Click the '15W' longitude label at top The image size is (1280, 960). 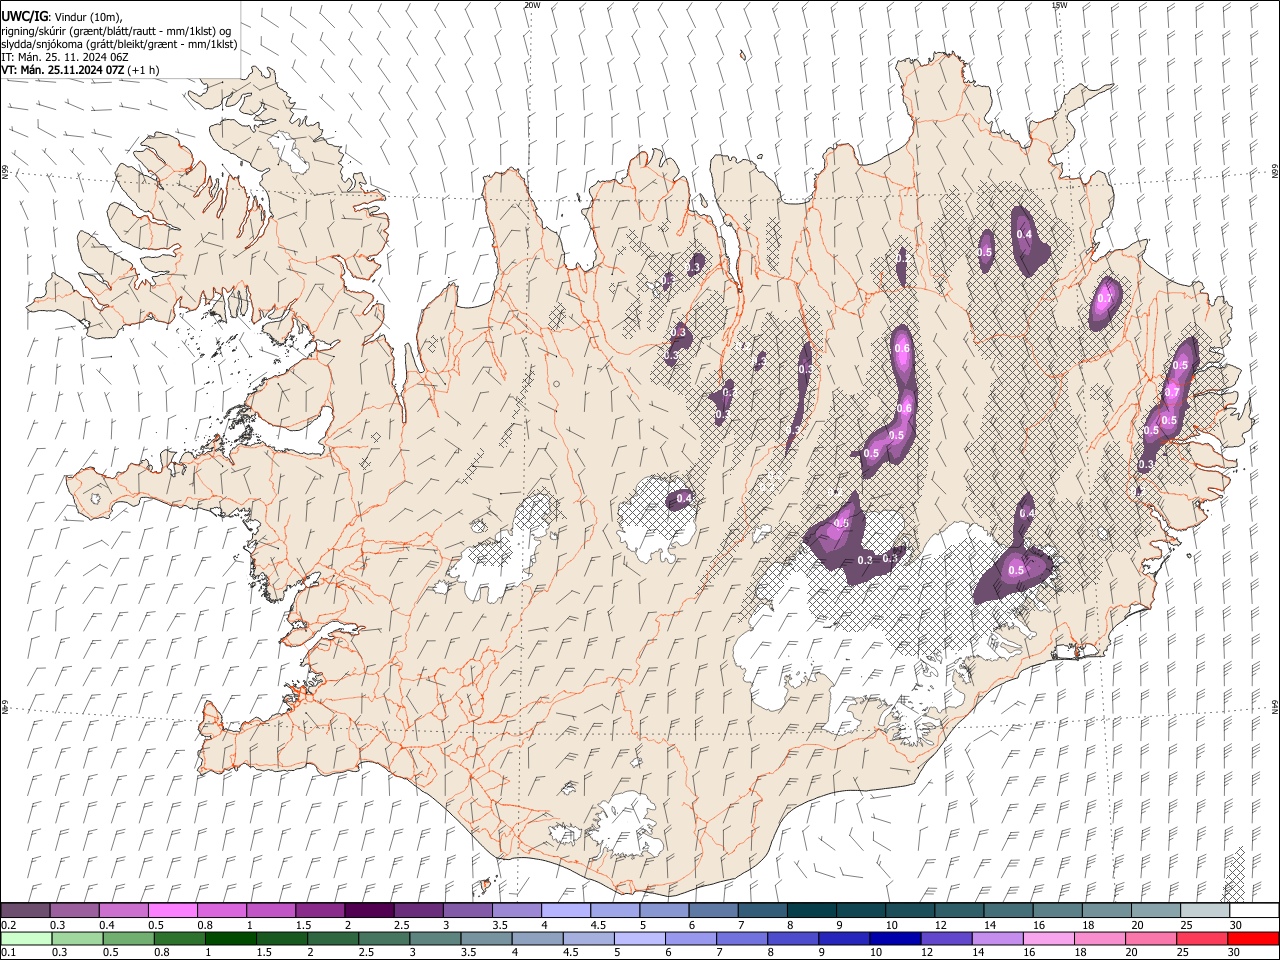coord(1059,5)
